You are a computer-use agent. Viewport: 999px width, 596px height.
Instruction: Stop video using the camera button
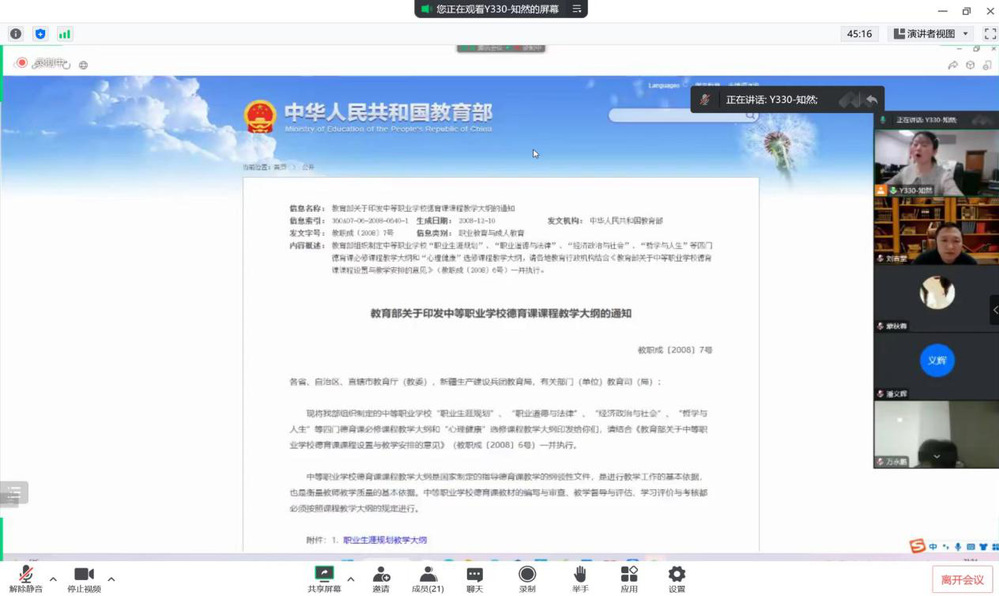click(84, 576)
